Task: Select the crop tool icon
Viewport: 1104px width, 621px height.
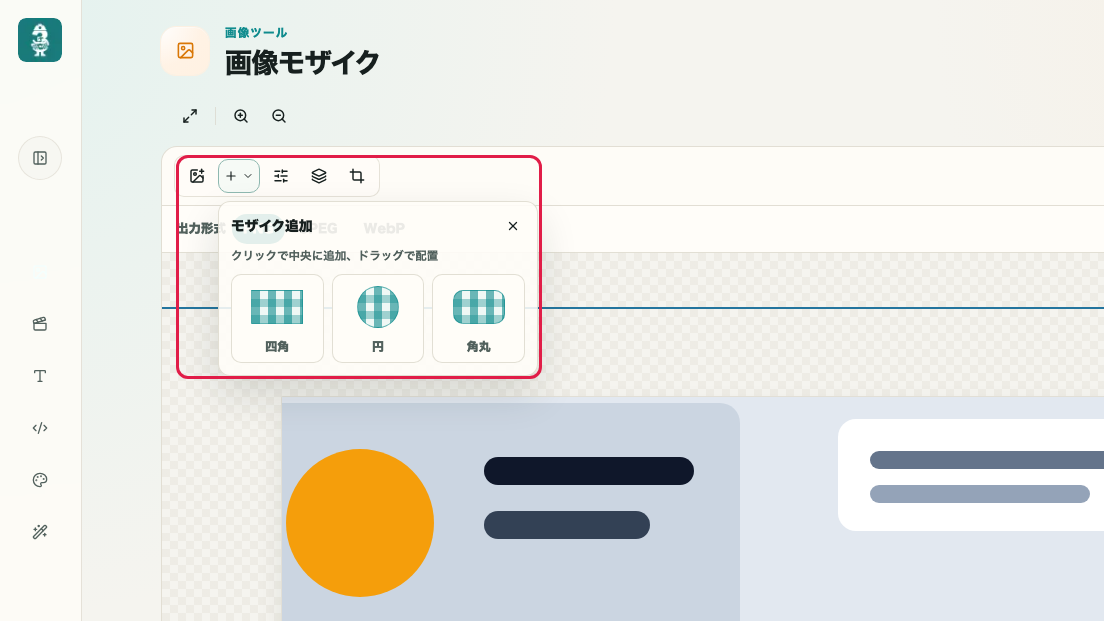Action: tap(357, 176)
